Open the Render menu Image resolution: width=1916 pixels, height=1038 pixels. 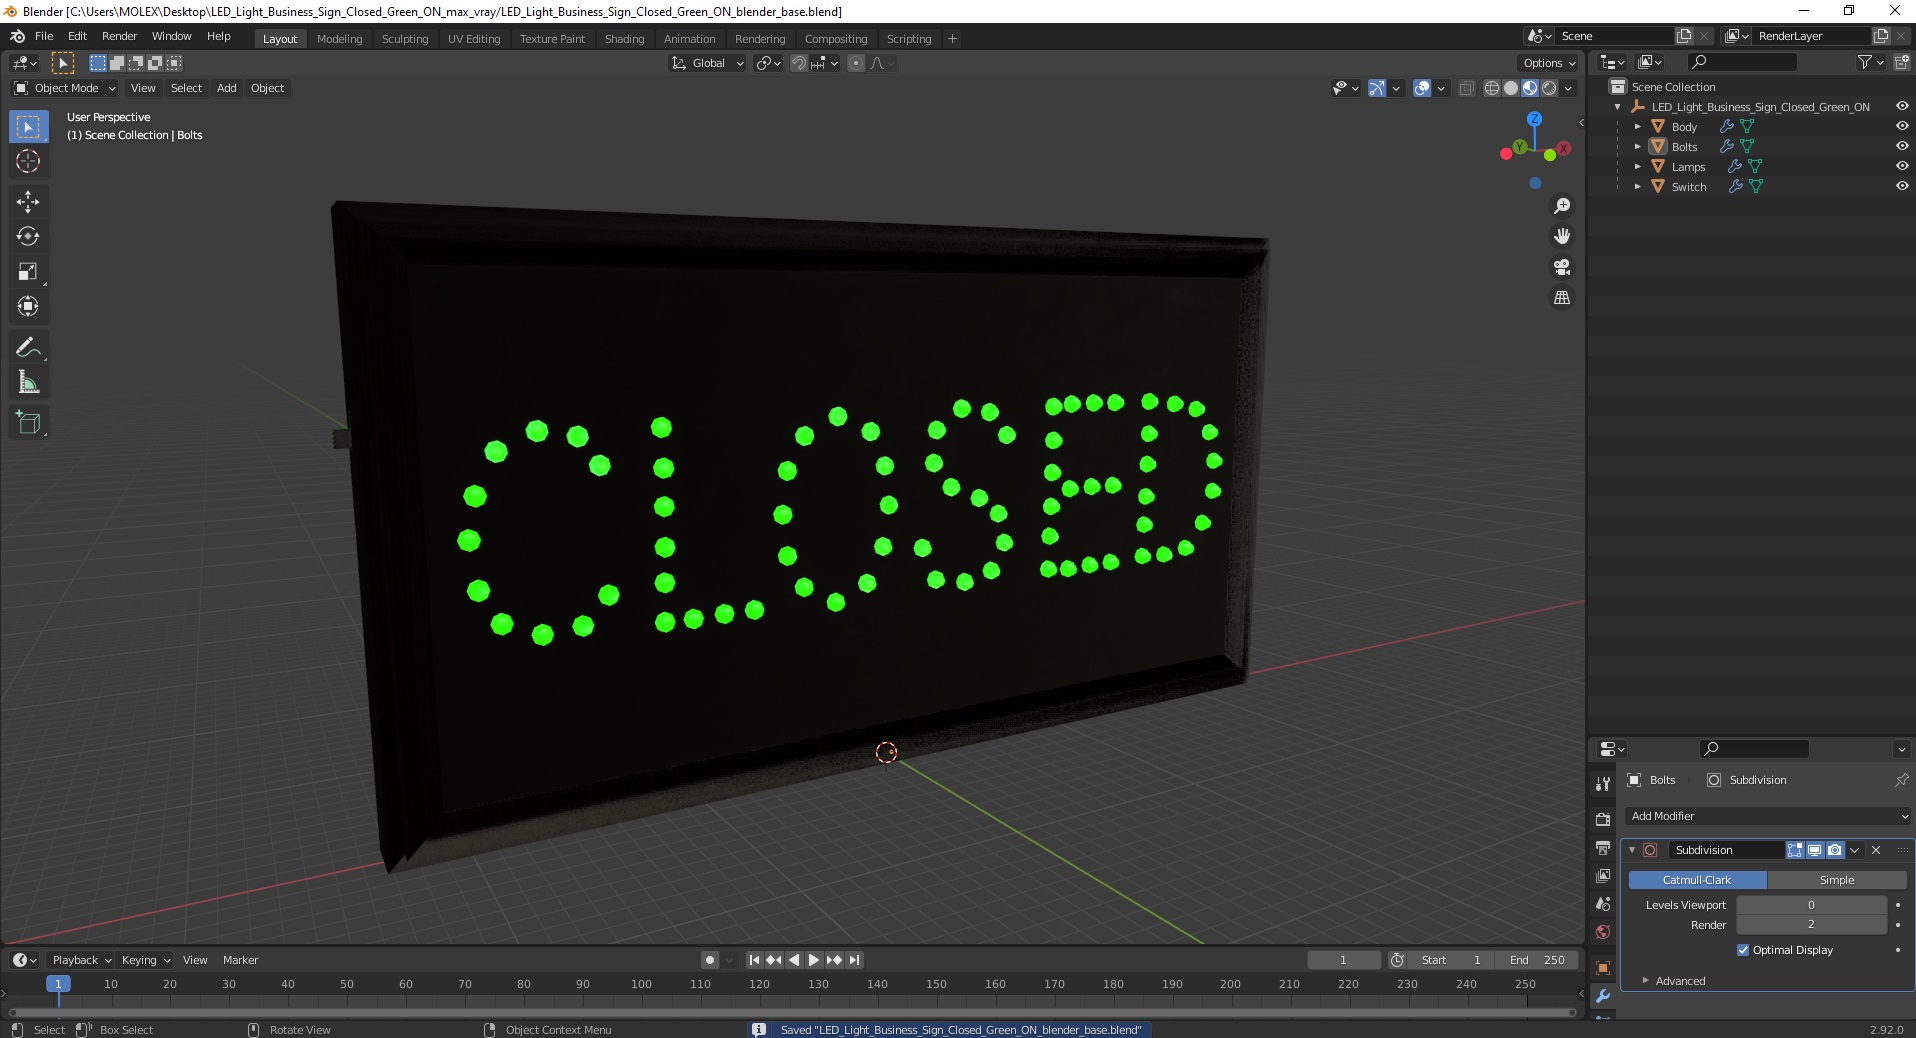(x=119, y=36)
